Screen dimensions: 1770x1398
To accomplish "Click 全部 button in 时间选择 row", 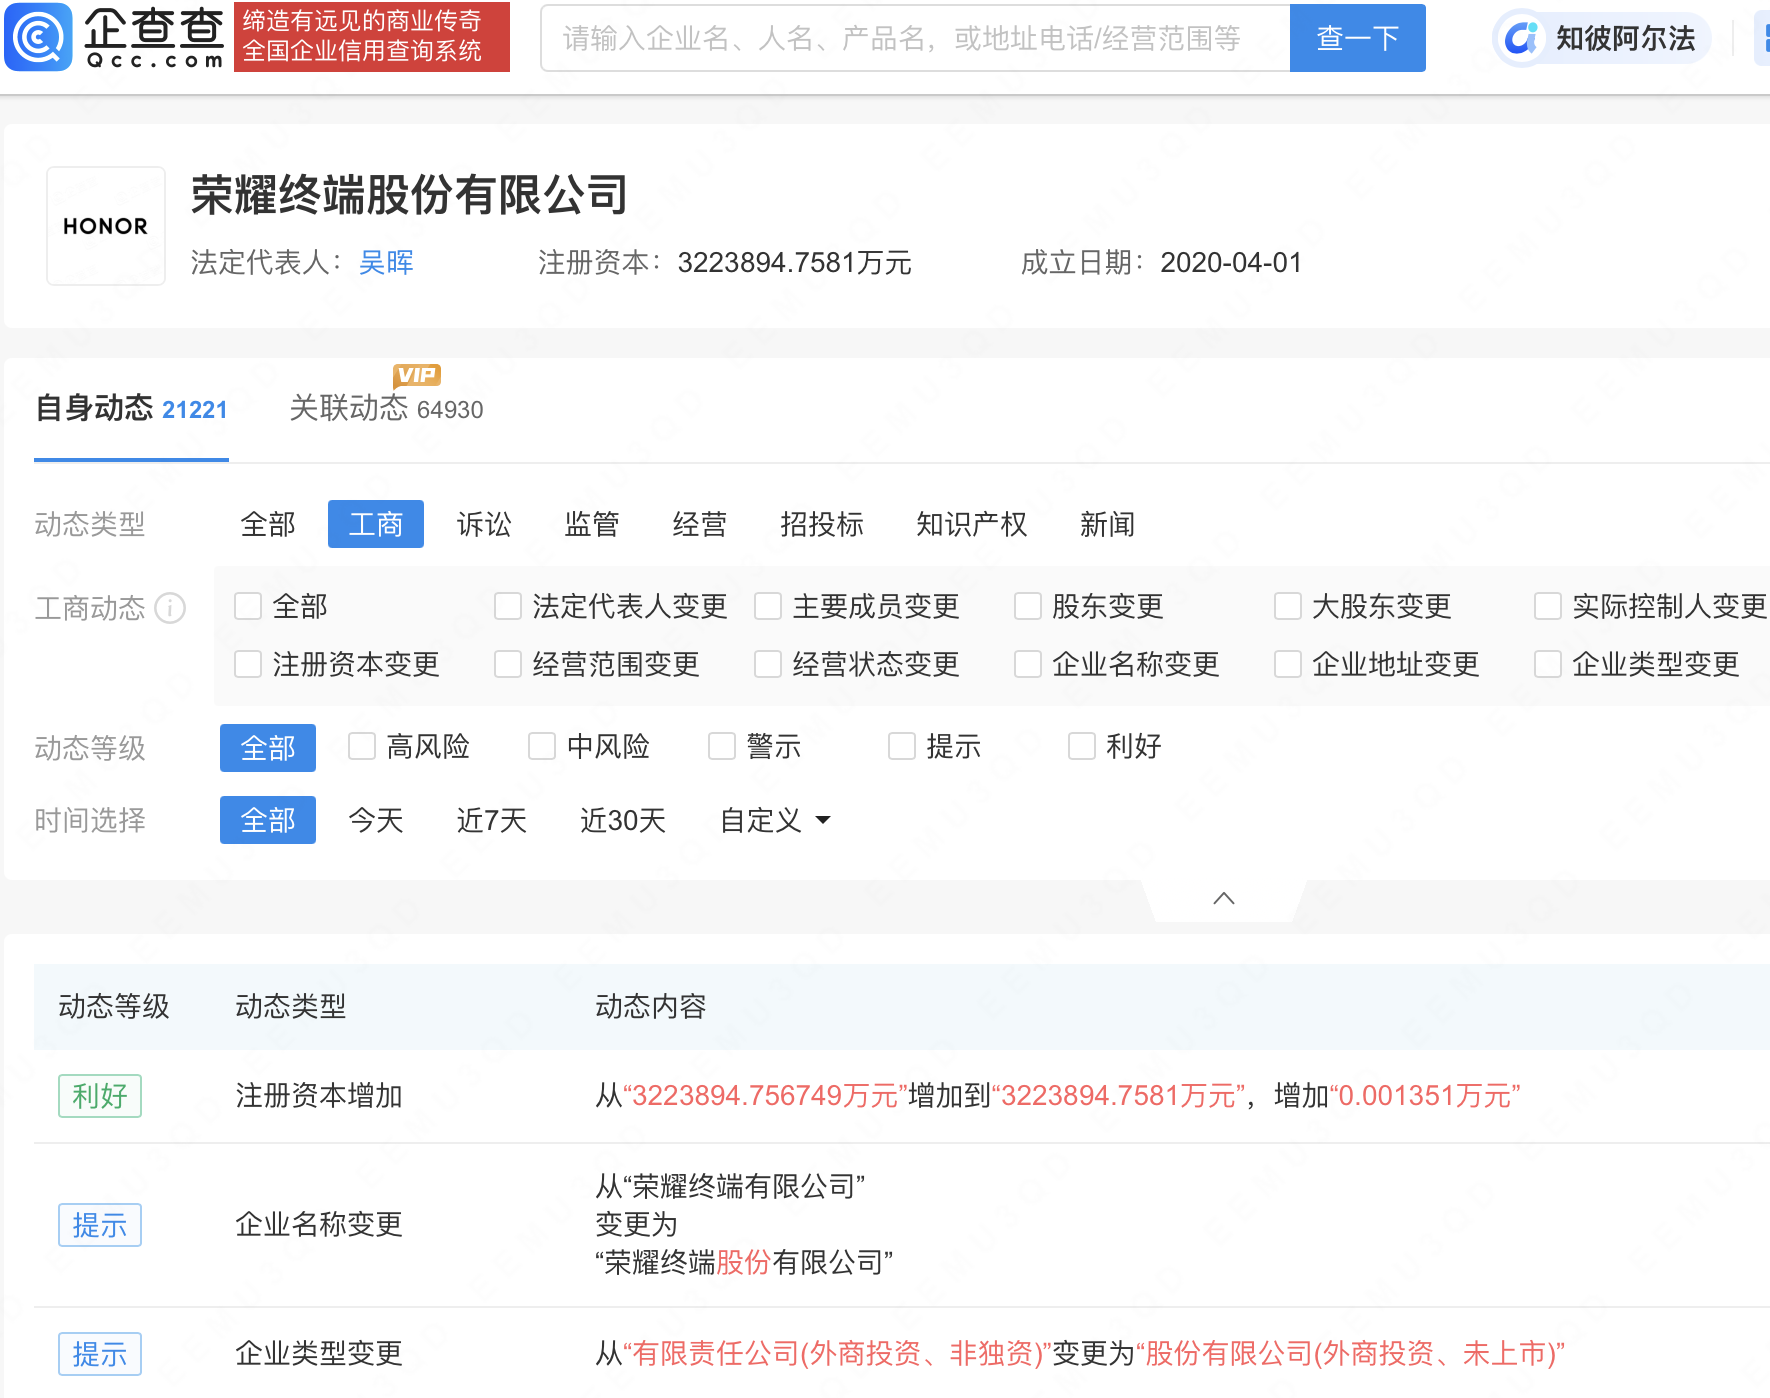I will point(268,820).
